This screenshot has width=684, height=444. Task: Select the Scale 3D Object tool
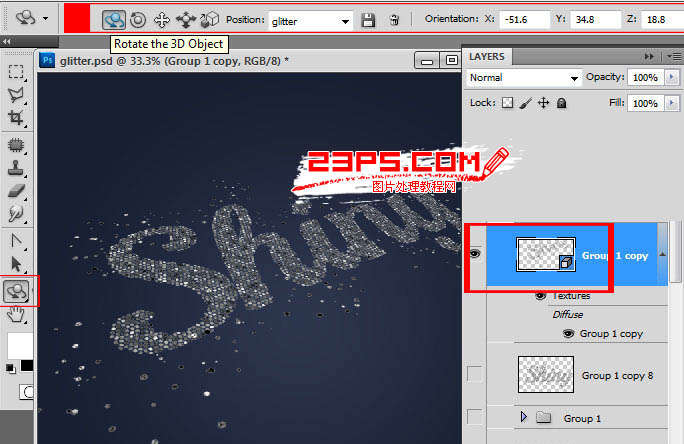click(209, 19)
